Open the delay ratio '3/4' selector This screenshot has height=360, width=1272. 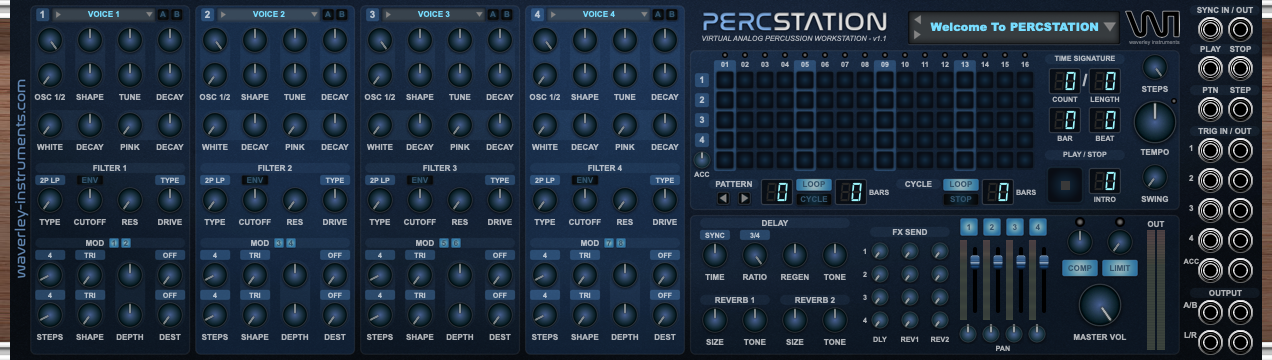754,235
